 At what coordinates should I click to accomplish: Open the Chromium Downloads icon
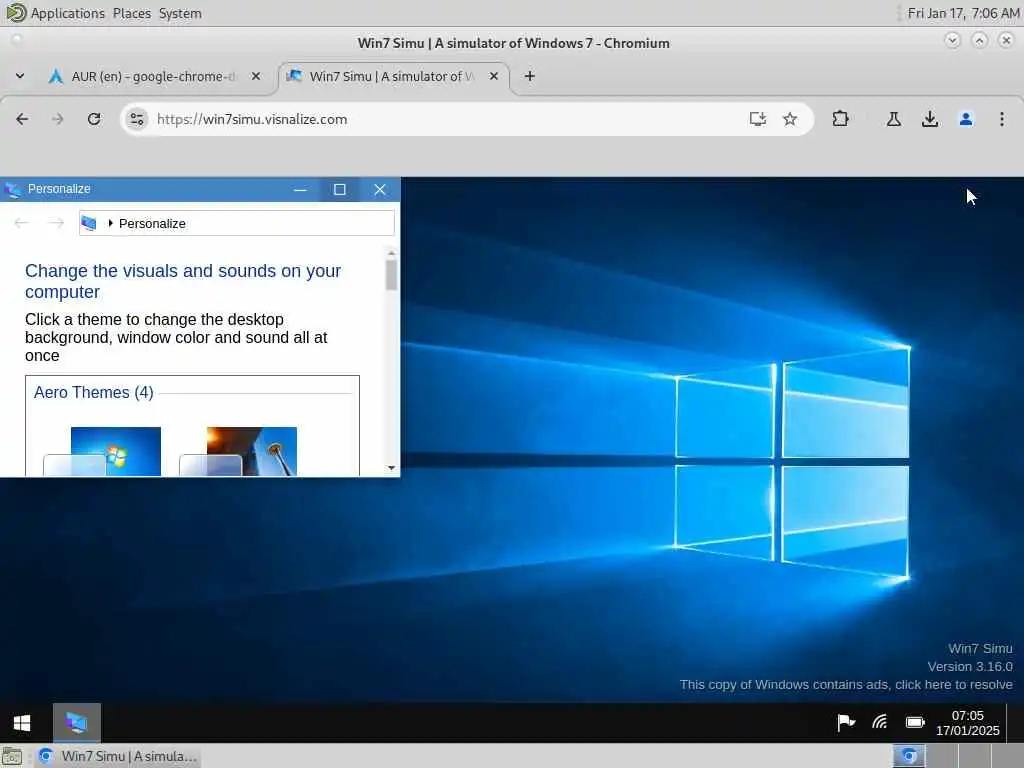930,119
